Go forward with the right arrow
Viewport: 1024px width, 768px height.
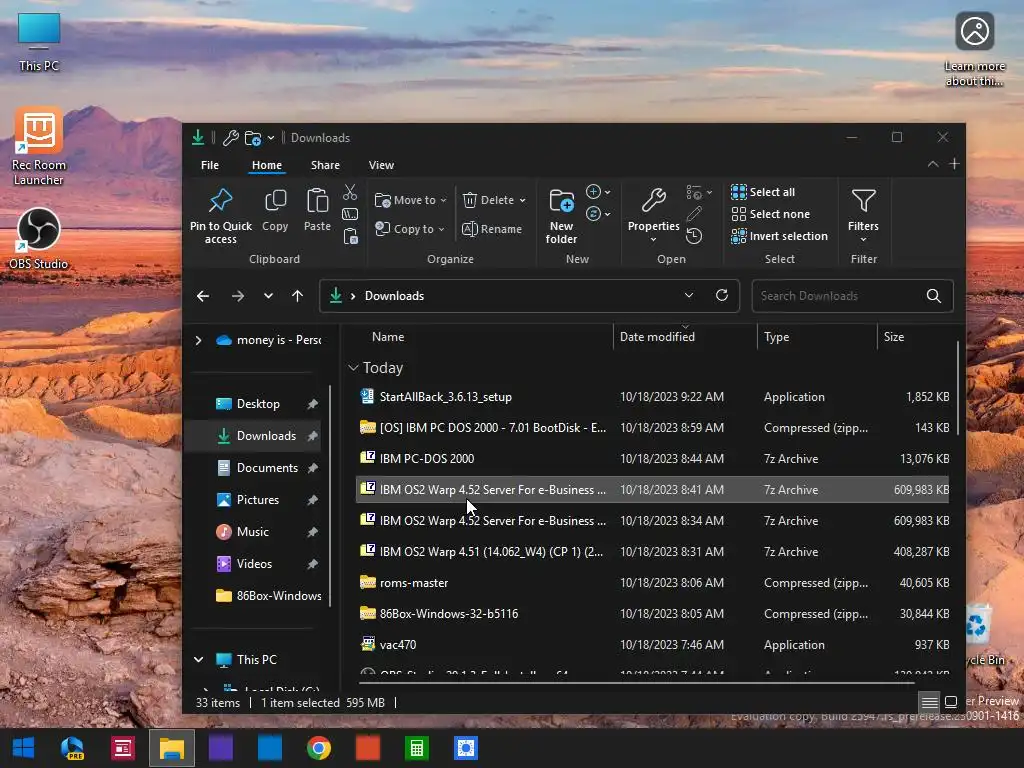238,296
